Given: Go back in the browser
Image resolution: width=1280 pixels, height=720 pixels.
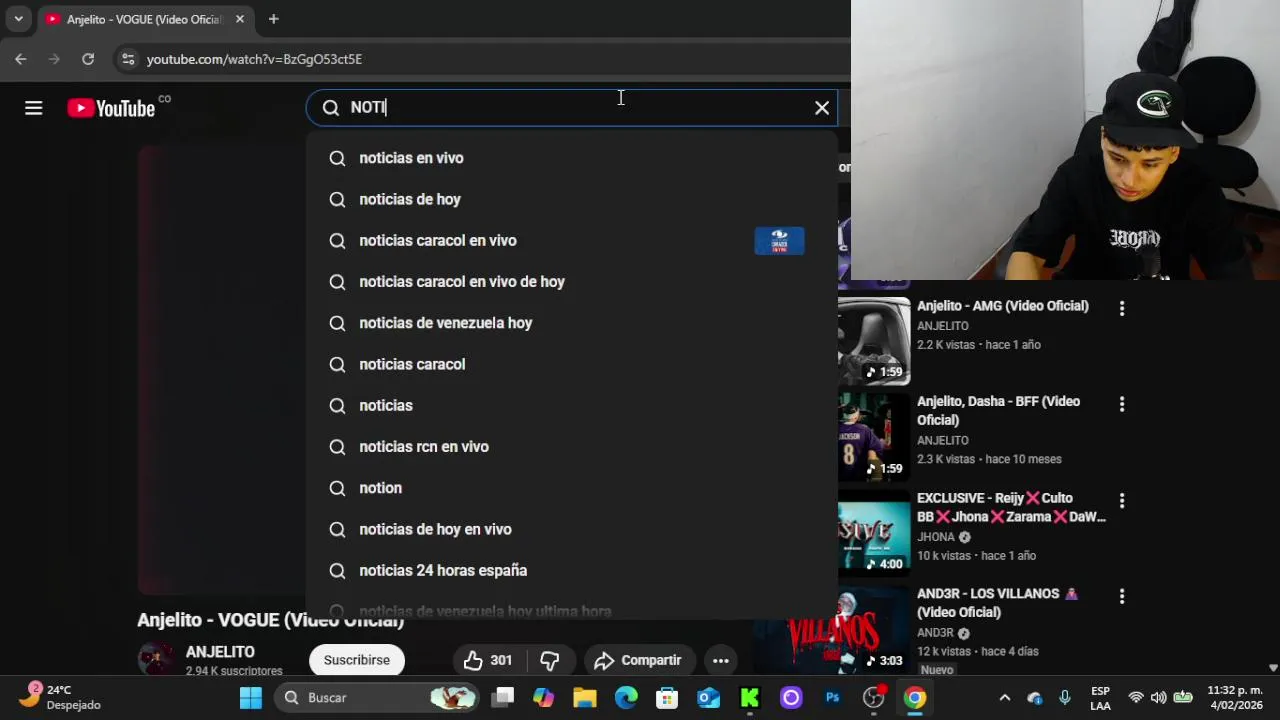Looking at the screenshot, I should (21, 59).
